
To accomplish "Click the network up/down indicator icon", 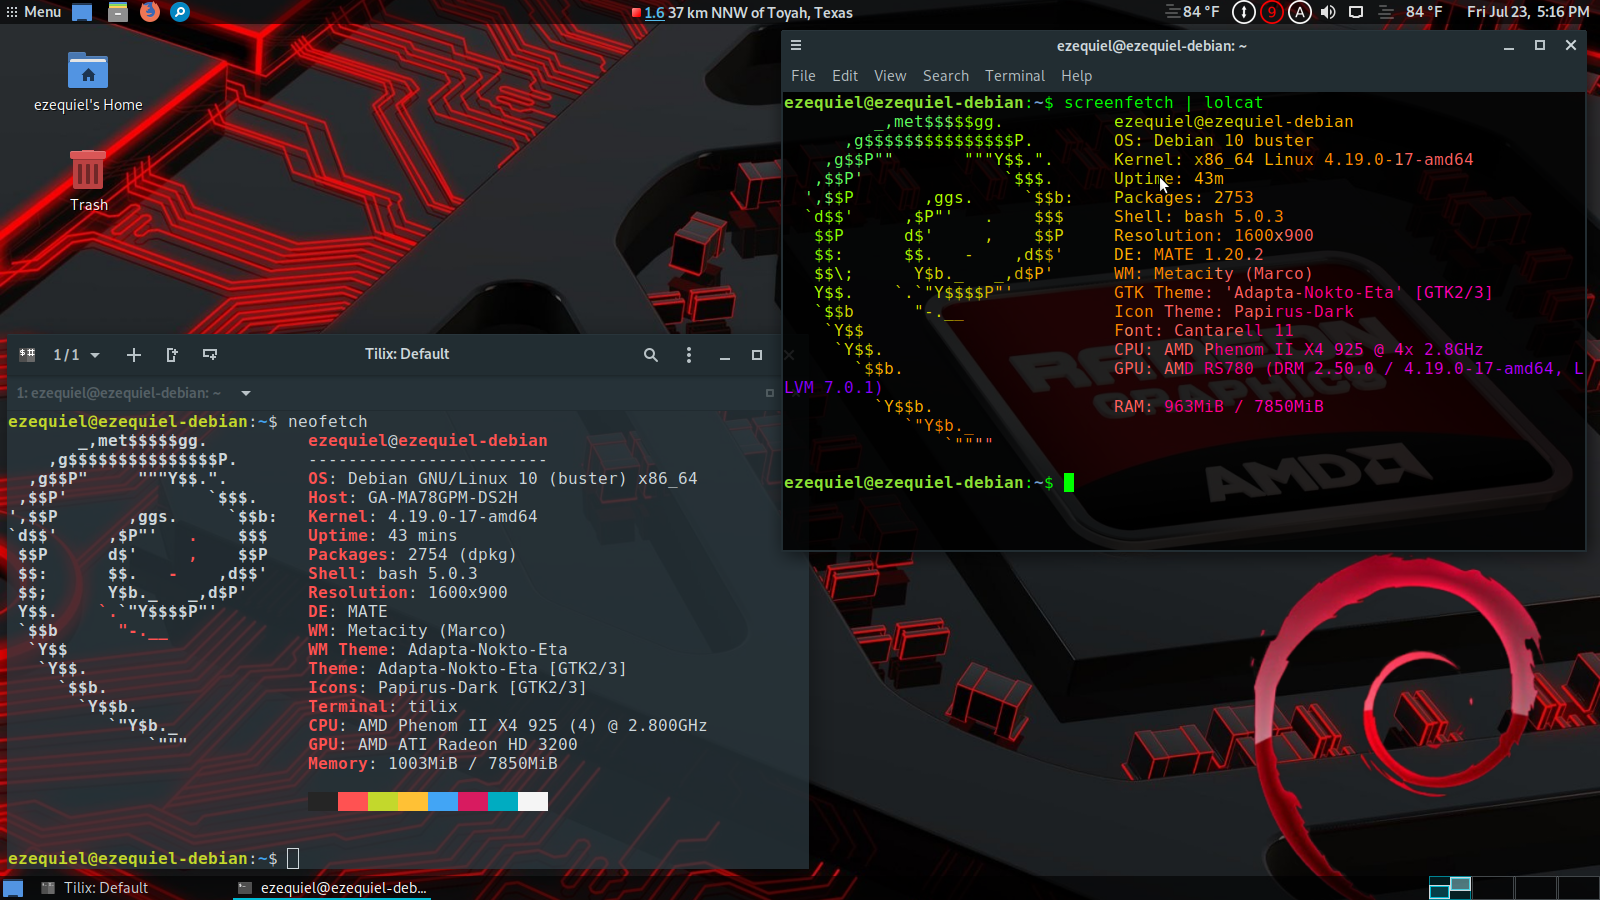I will [x=1243, y=12].
